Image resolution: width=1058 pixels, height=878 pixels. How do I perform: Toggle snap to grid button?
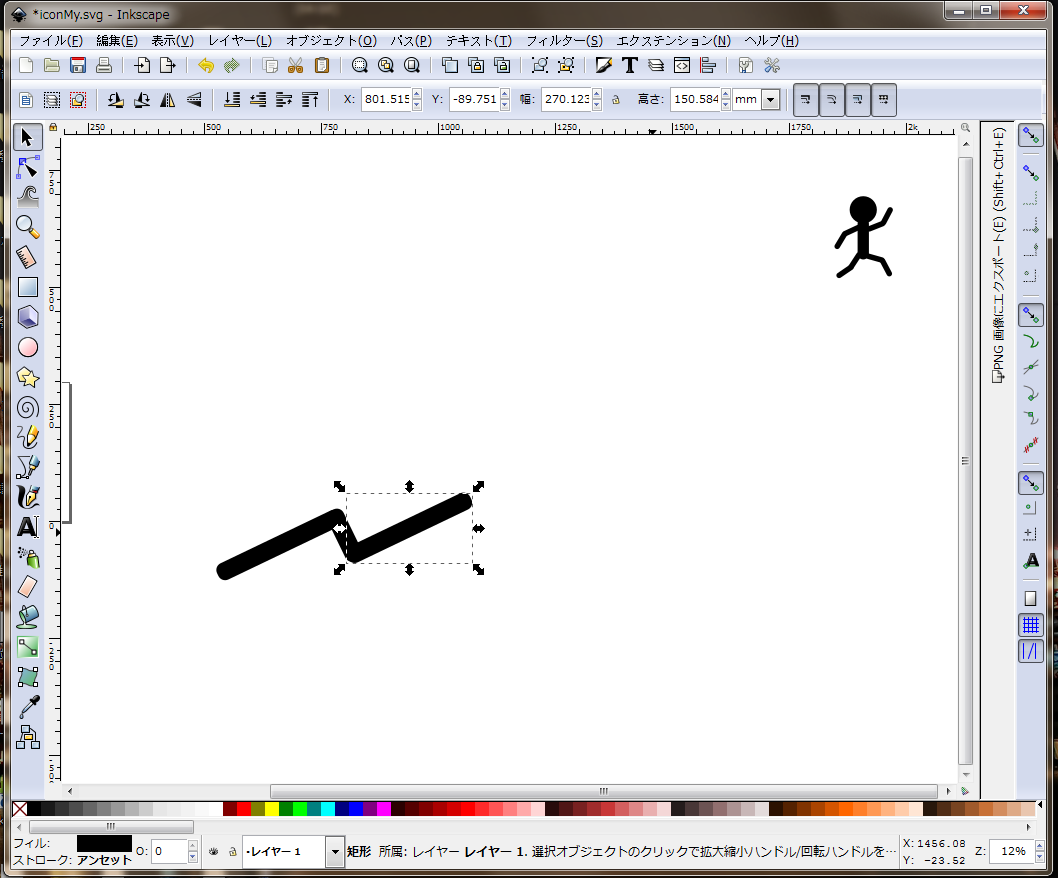1030,626
